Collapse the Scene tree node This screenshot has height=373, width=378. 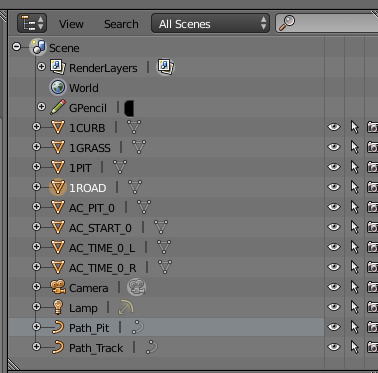16,47
